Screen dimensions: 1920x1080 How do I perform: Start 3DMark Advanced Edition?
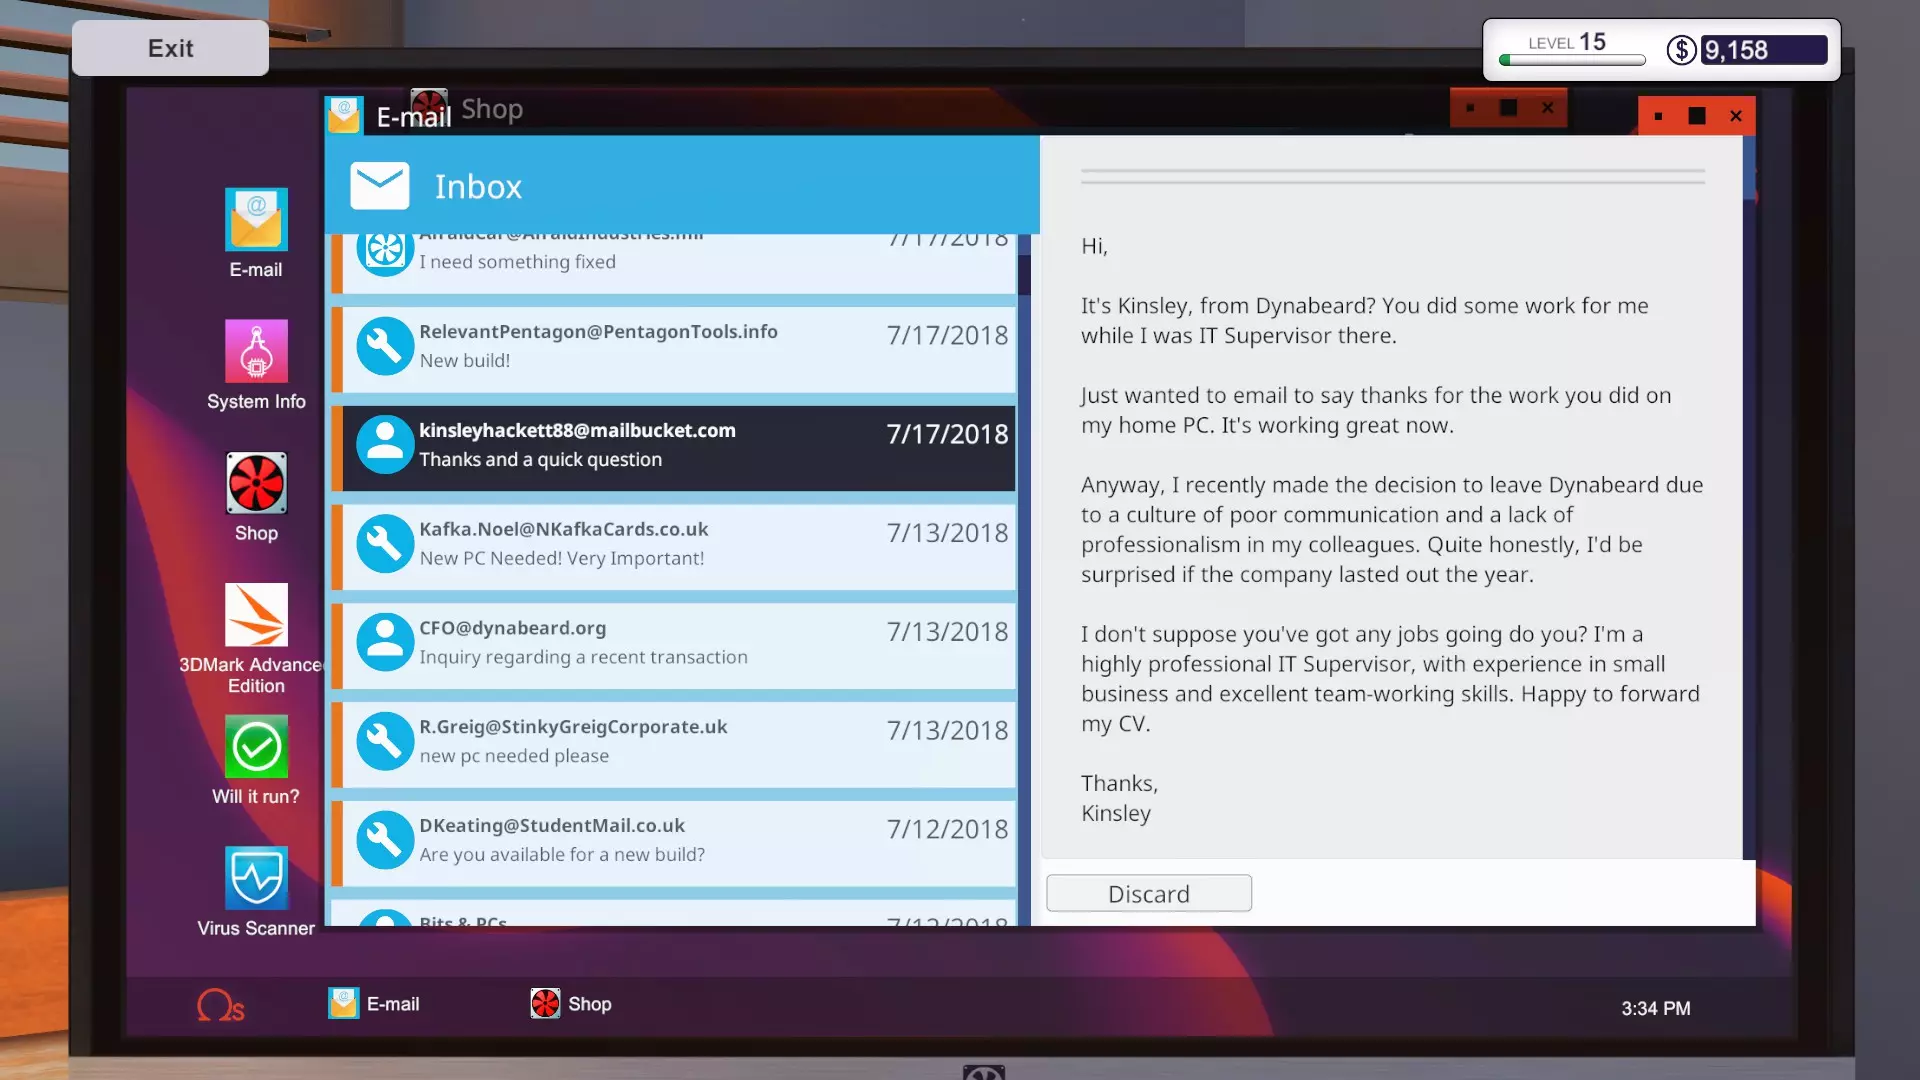[x=256, y=616]
